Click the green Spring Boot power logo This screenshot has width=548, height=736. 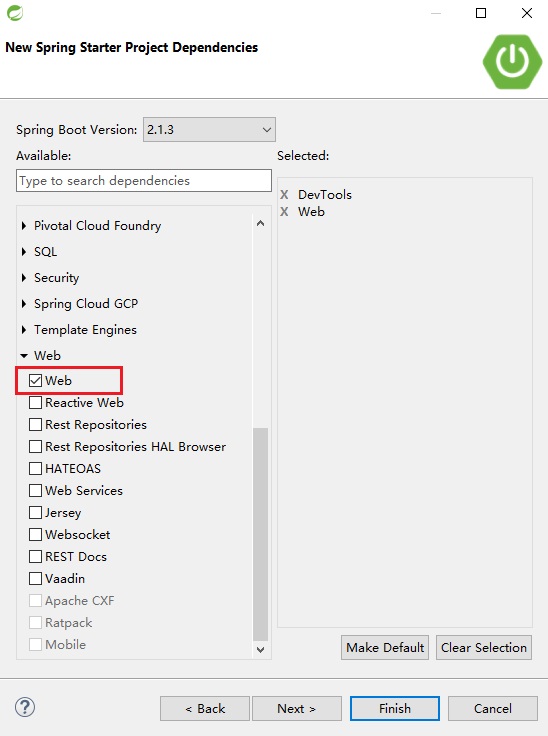[512, 61]
